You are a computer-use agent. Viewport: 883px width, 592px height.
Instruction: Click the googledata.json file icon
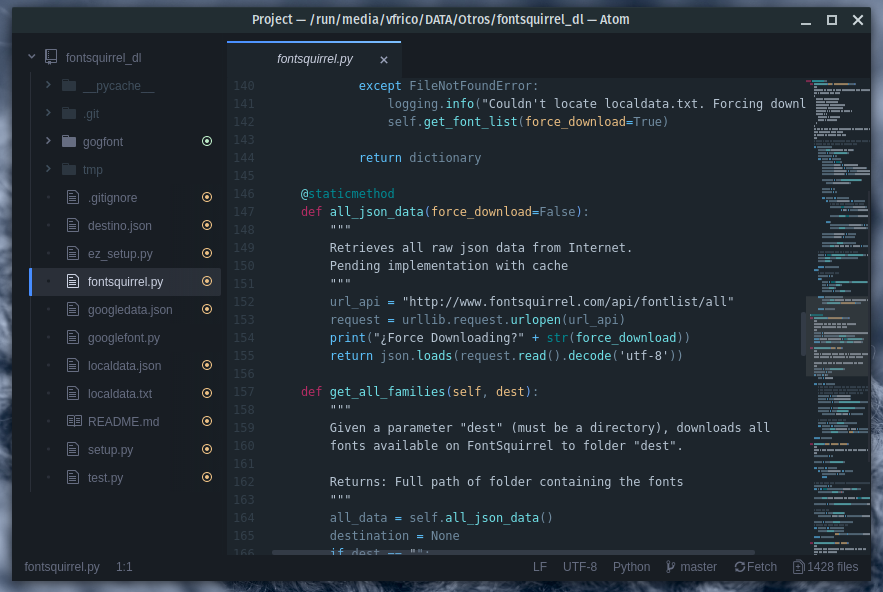[x=73, y=309]
